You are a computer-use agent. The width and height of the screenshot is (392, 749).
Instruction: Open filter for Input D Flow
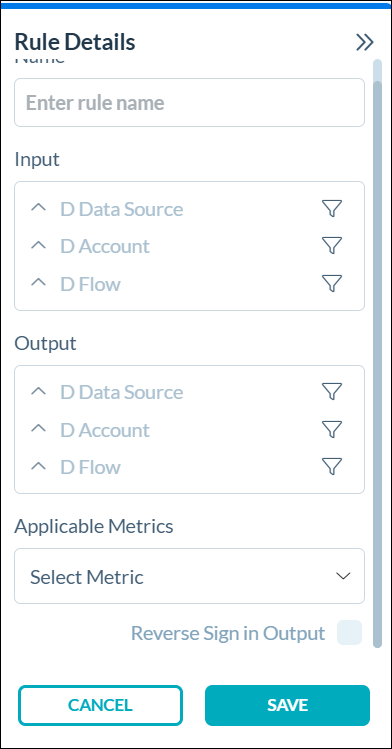(332, 283)
